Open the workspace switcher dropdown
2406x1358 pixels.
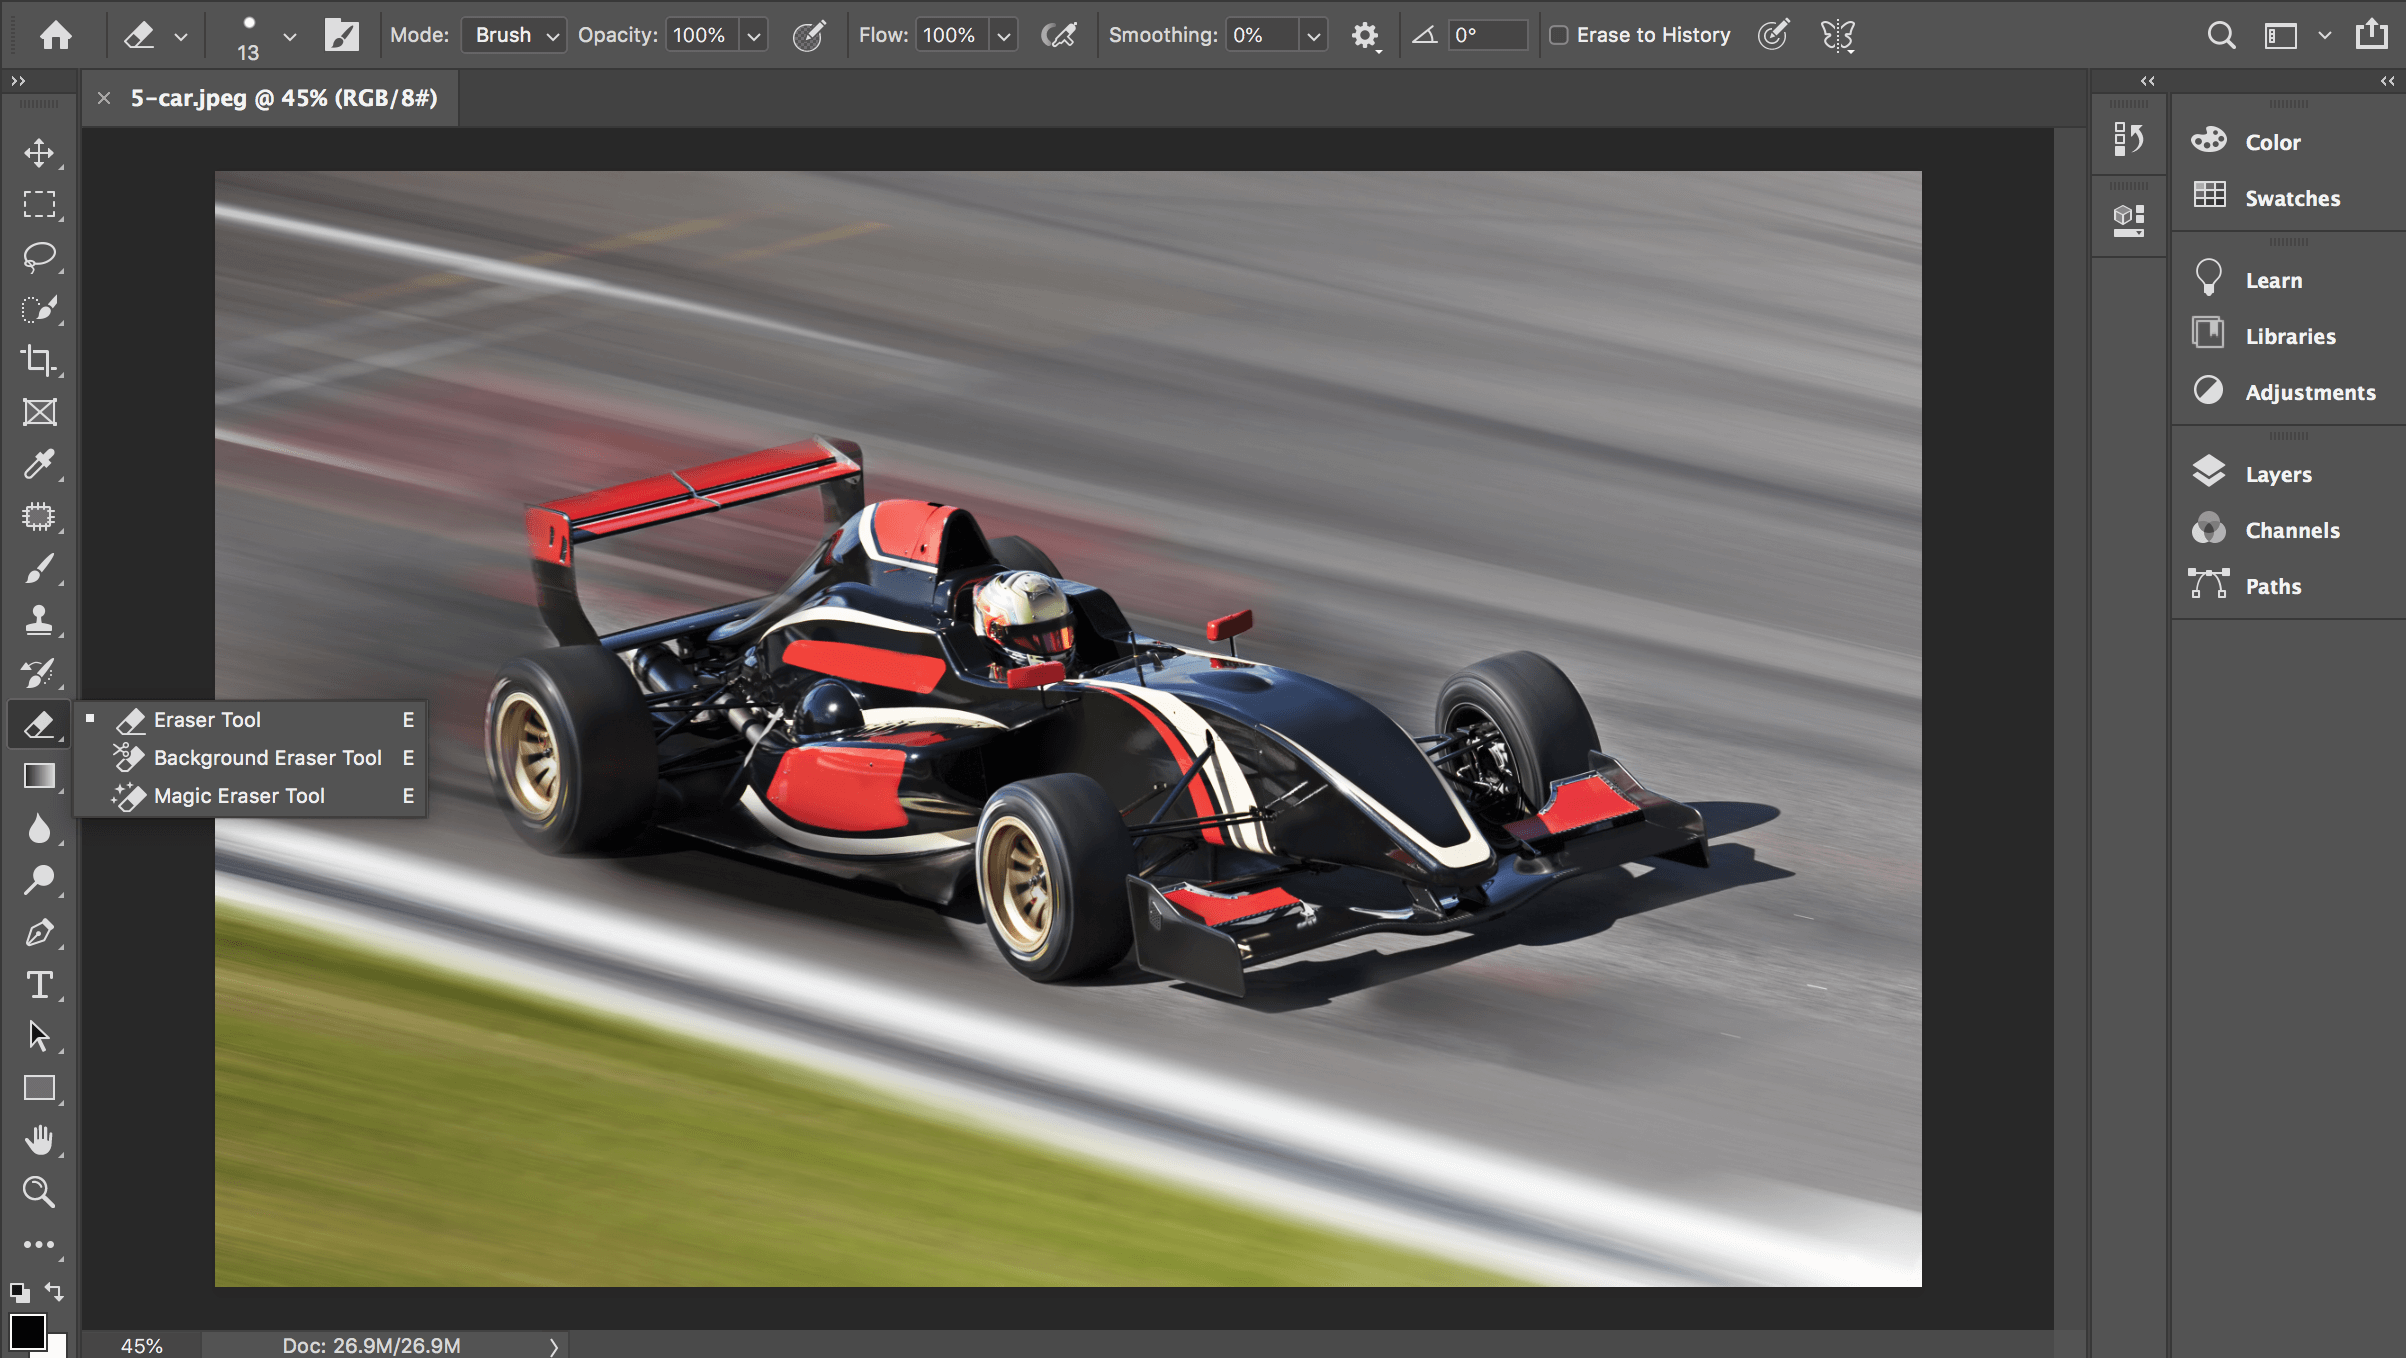2324,35
